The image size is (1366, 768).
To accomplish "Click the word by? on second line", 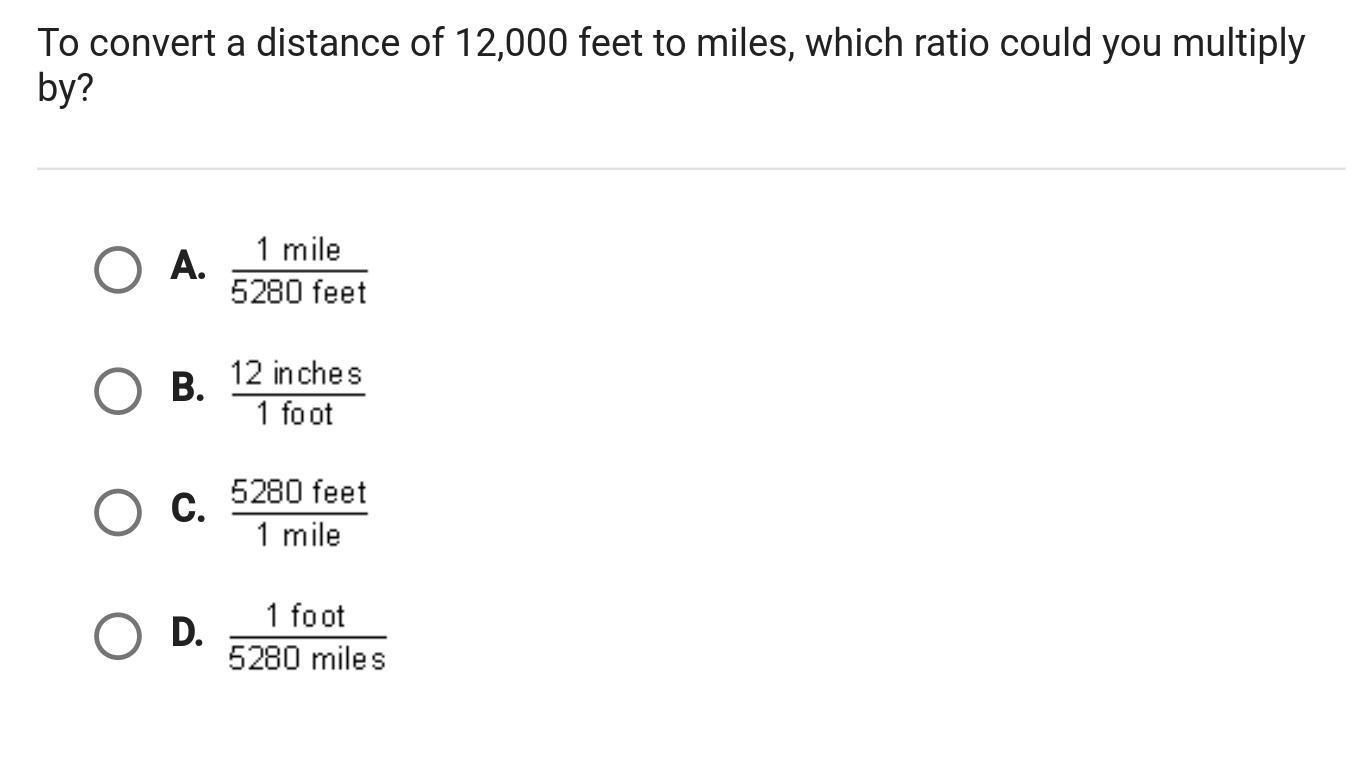I will pos(65,89).
